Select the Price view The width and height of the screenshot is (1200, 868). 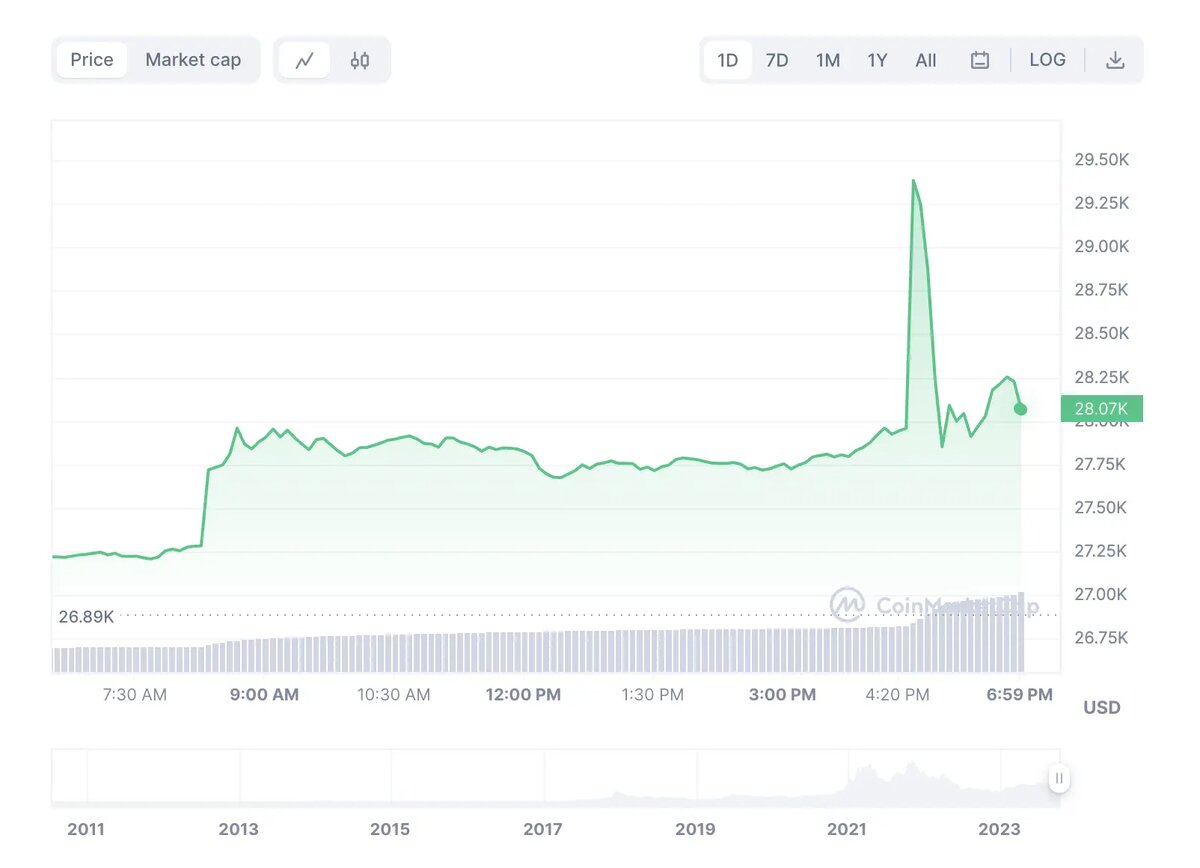(x=92, y=60)
